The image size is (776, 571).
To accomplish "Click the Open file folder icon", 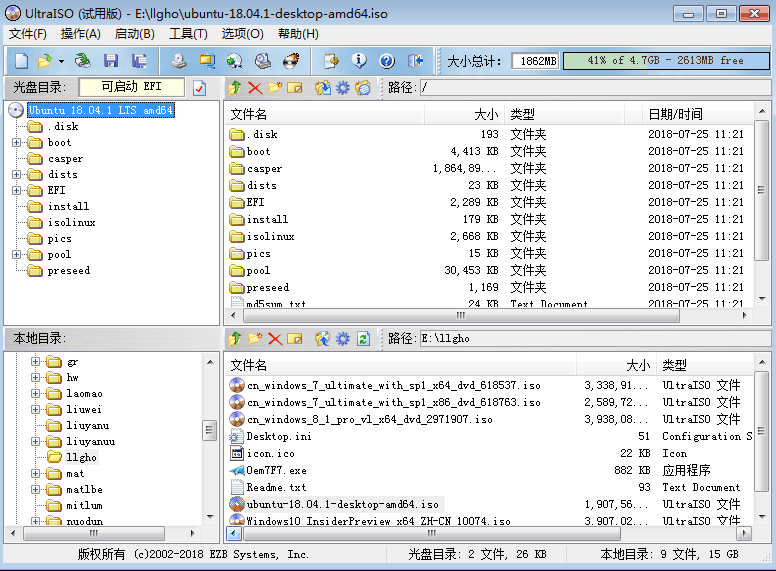I will (x=45, y=61).
